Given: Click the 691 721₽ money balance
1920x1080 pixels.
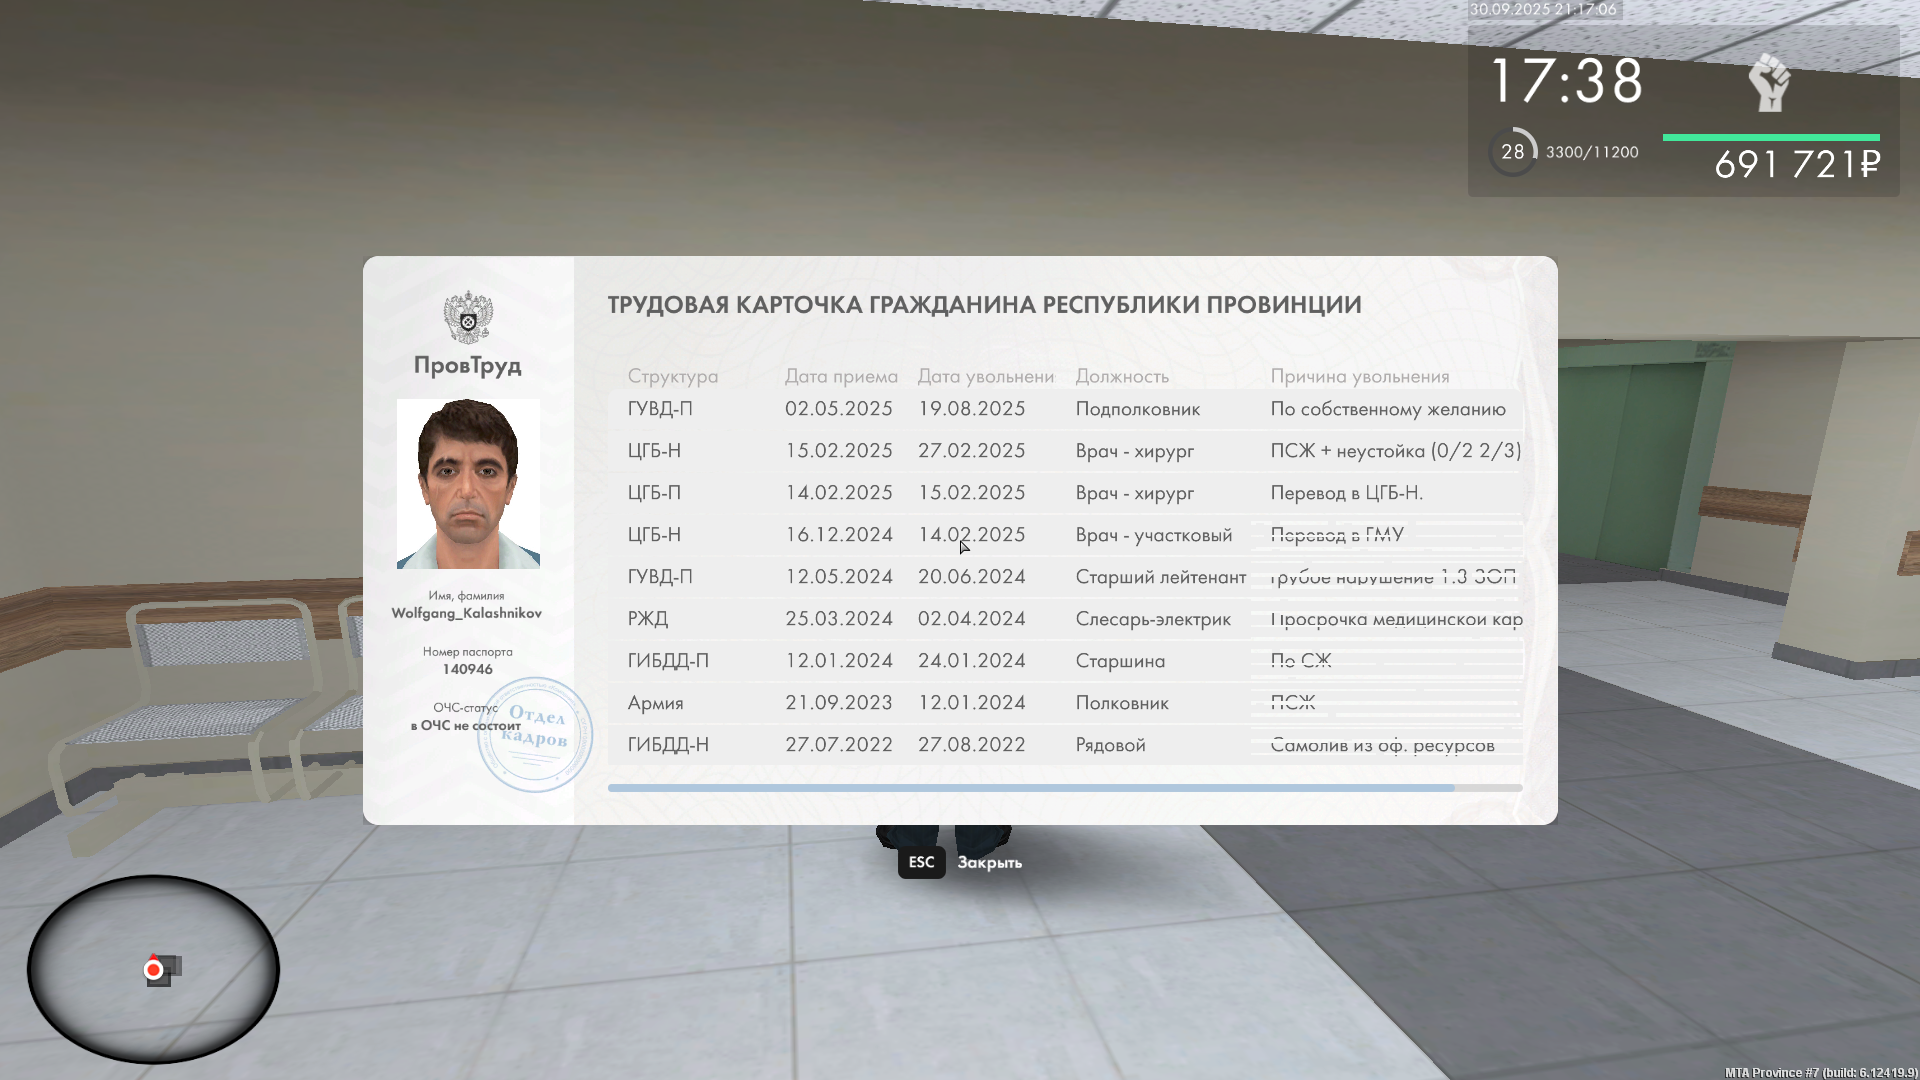Looking at the screenshot, I should click(x=1797, y=164).
